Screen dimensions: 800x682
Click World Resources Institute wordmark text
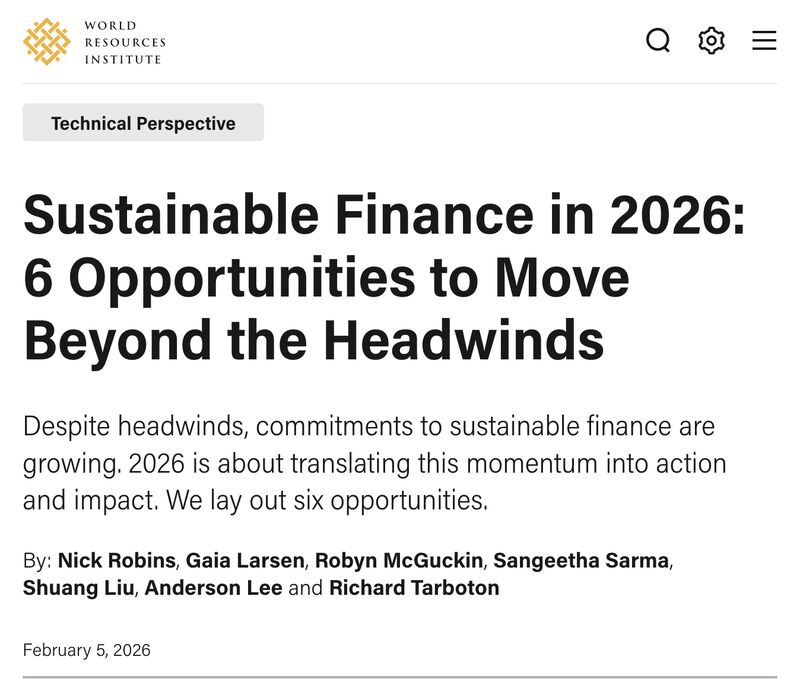(x=125, y=42)
